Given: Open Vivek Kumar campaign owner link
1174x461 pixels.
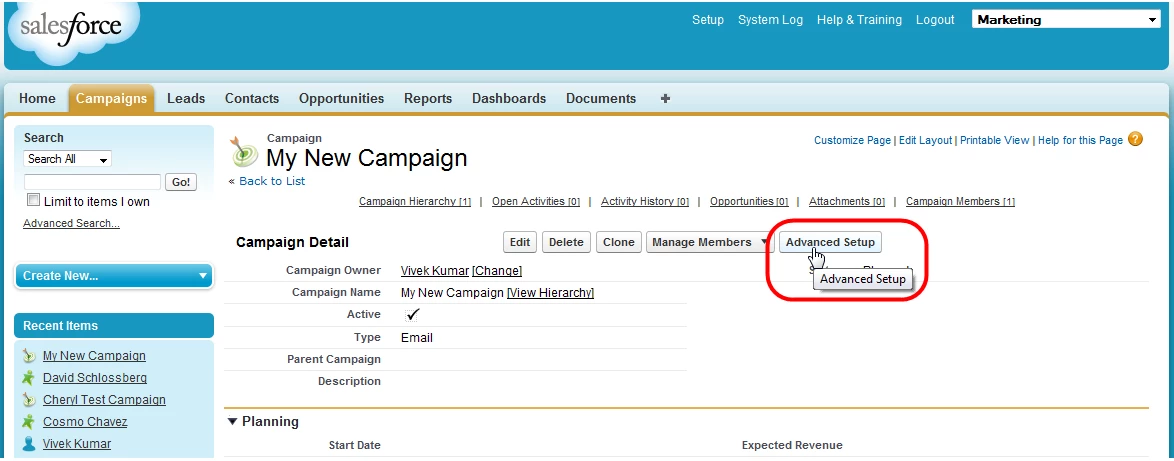Looking at the screenshot, I should pyautogui.click(x=435, y=270).
